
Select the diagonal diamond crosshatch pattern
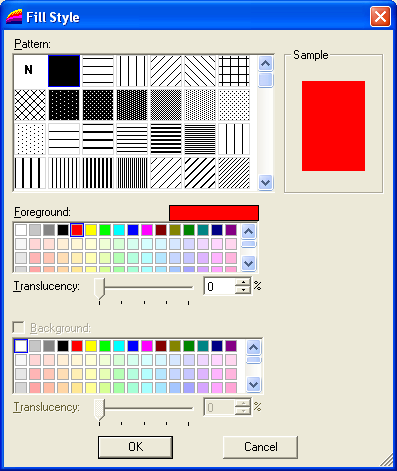click(30, 105)
